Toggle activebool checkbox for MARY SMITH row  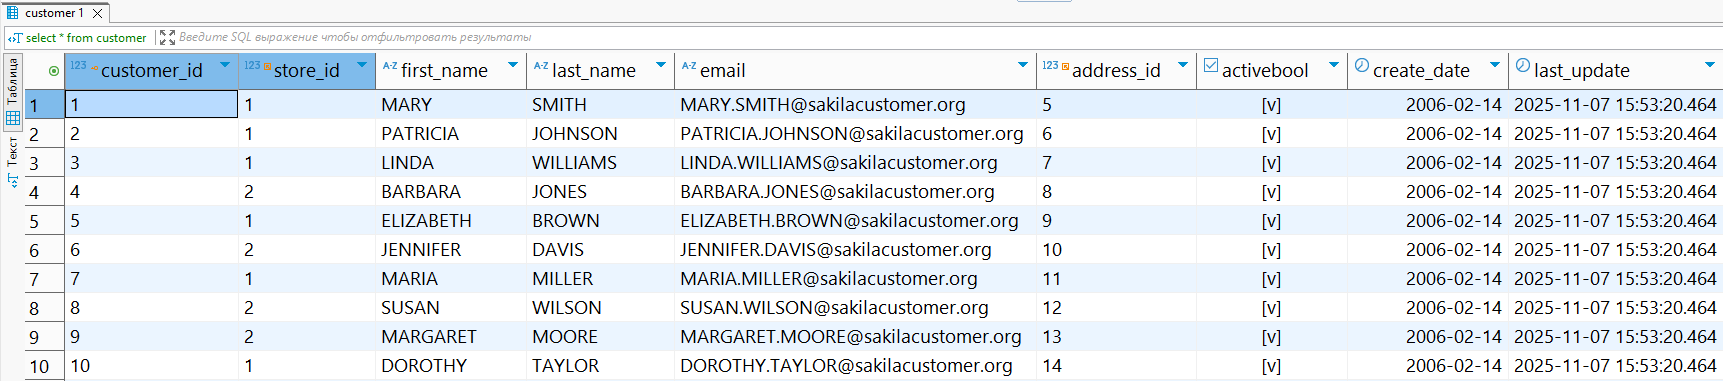pos(1271,105)
